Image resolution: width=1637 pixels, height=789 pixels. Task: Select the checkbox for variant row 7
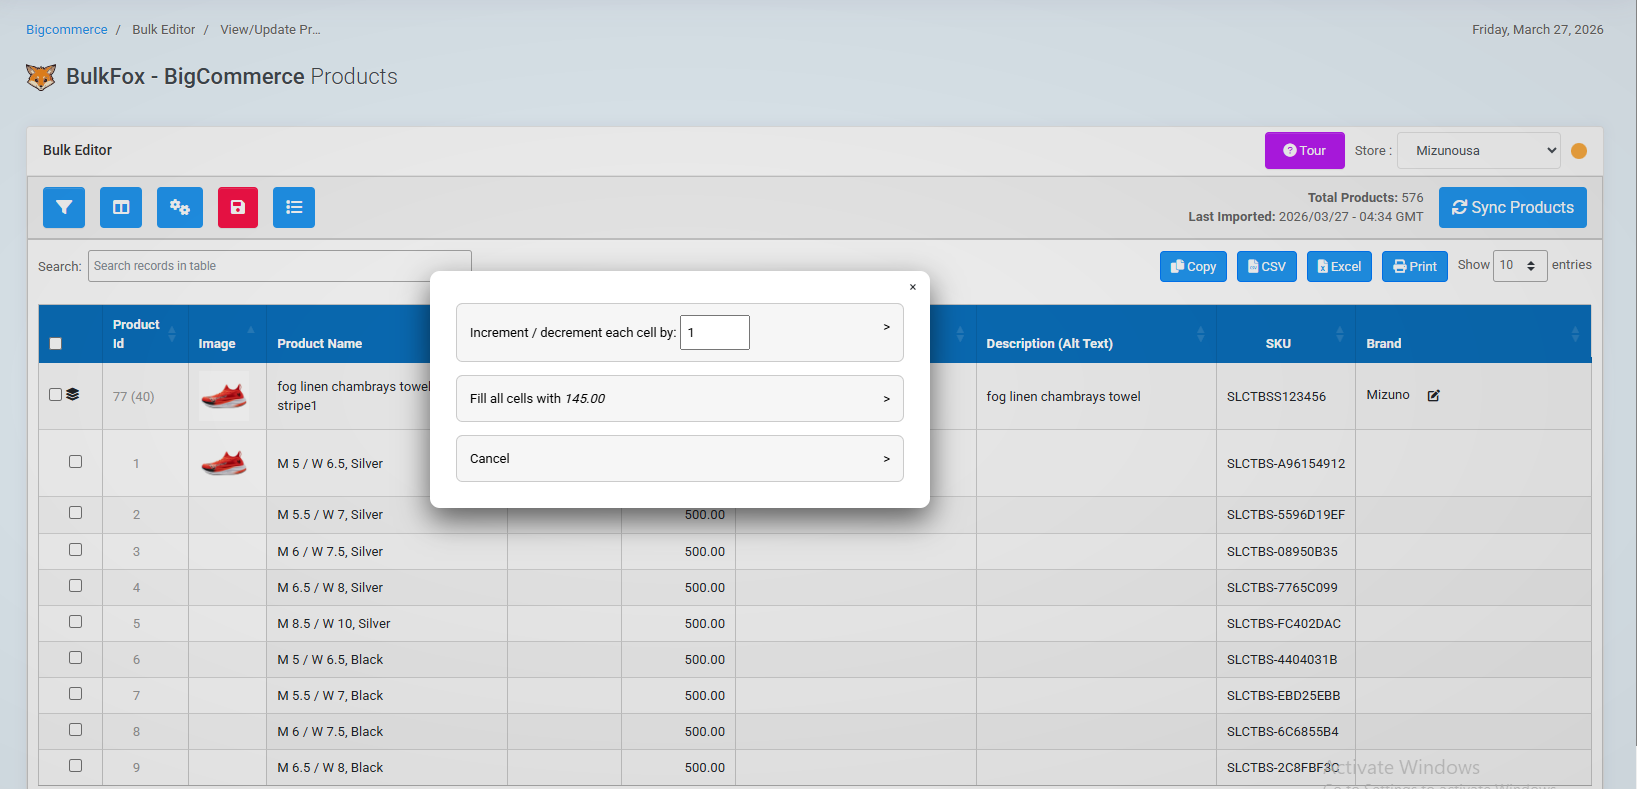tap(75, 693)
